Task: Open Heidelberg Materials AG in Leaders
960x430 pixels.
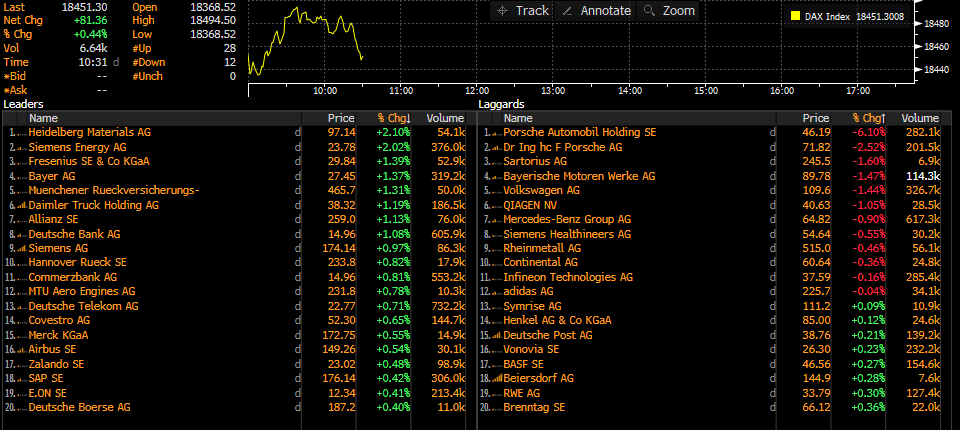Action: coord(89,132)
